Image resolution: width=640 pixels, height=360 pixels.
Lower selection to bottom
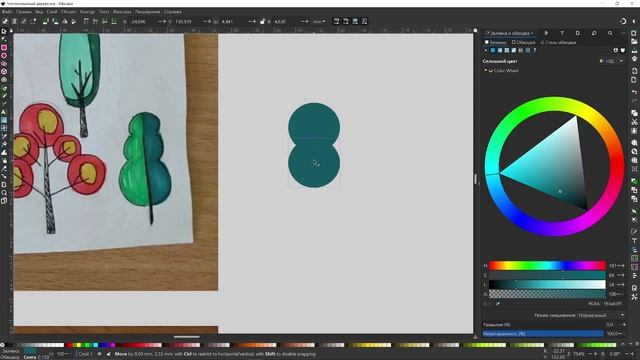[114, 21]
